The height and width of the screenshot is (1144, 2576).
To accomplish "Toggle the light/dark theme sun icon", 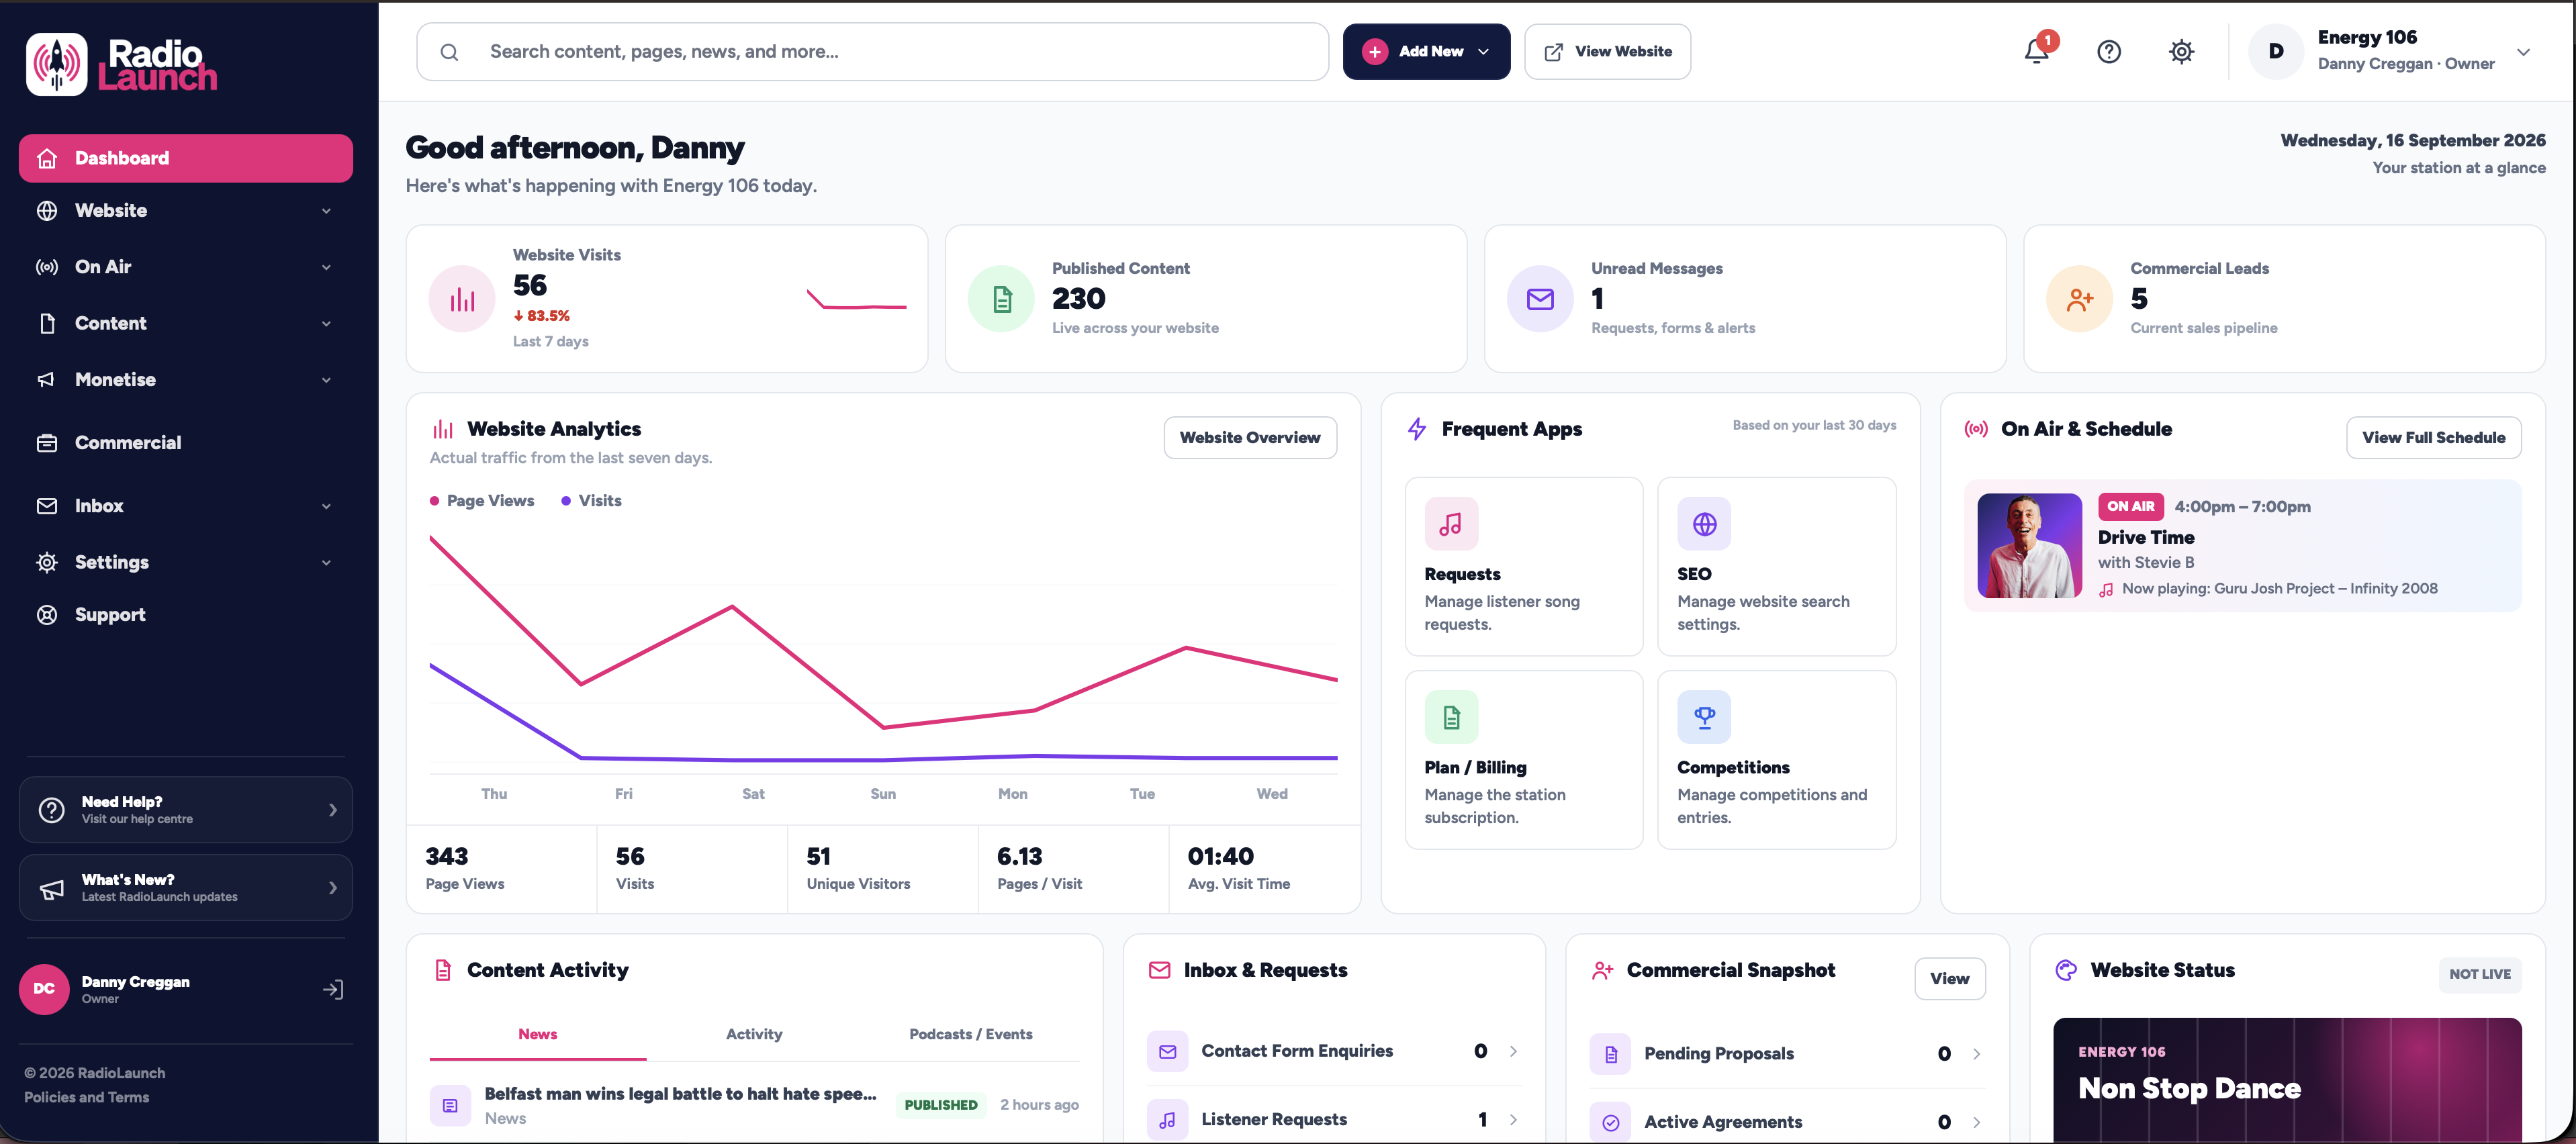I will (x=2181, y=52).
